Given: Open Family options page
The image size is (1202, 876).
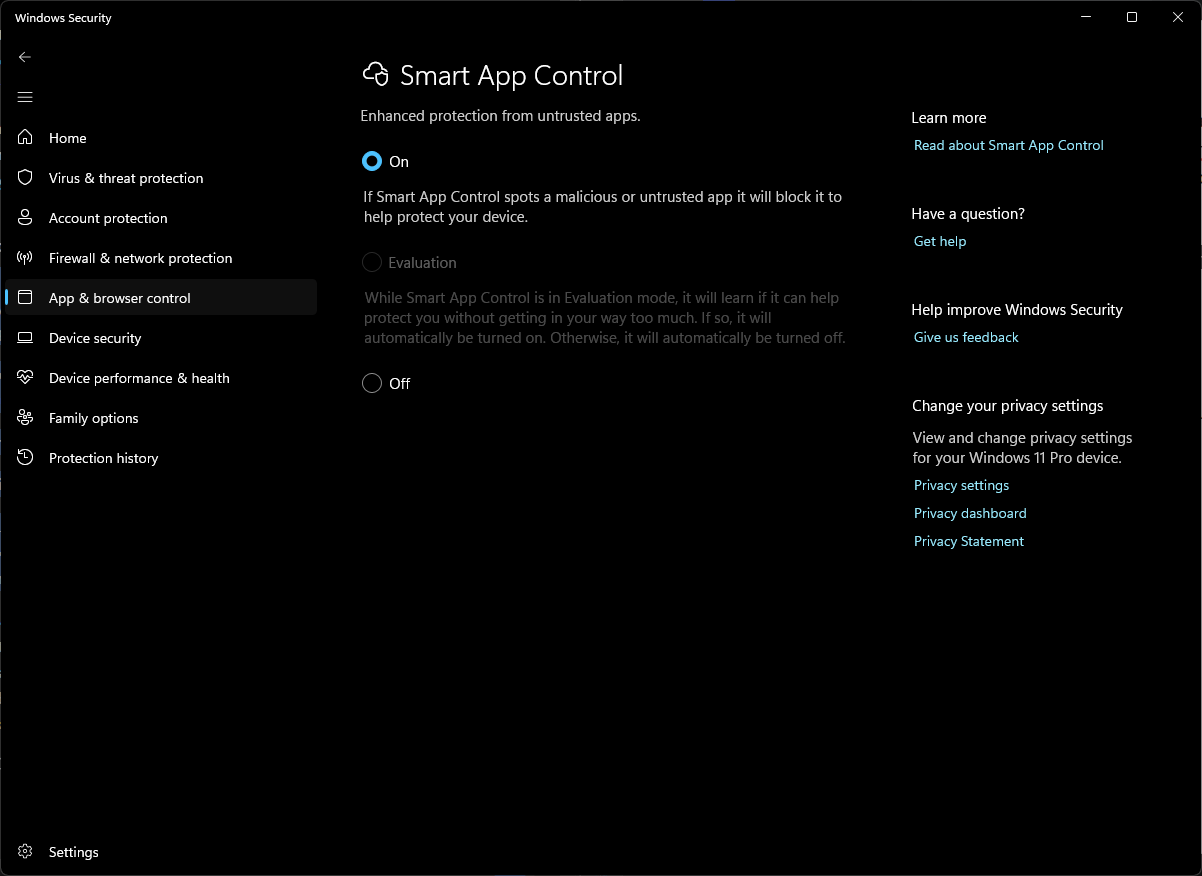Looking at the screenshot, I should (x=161, y=418).
